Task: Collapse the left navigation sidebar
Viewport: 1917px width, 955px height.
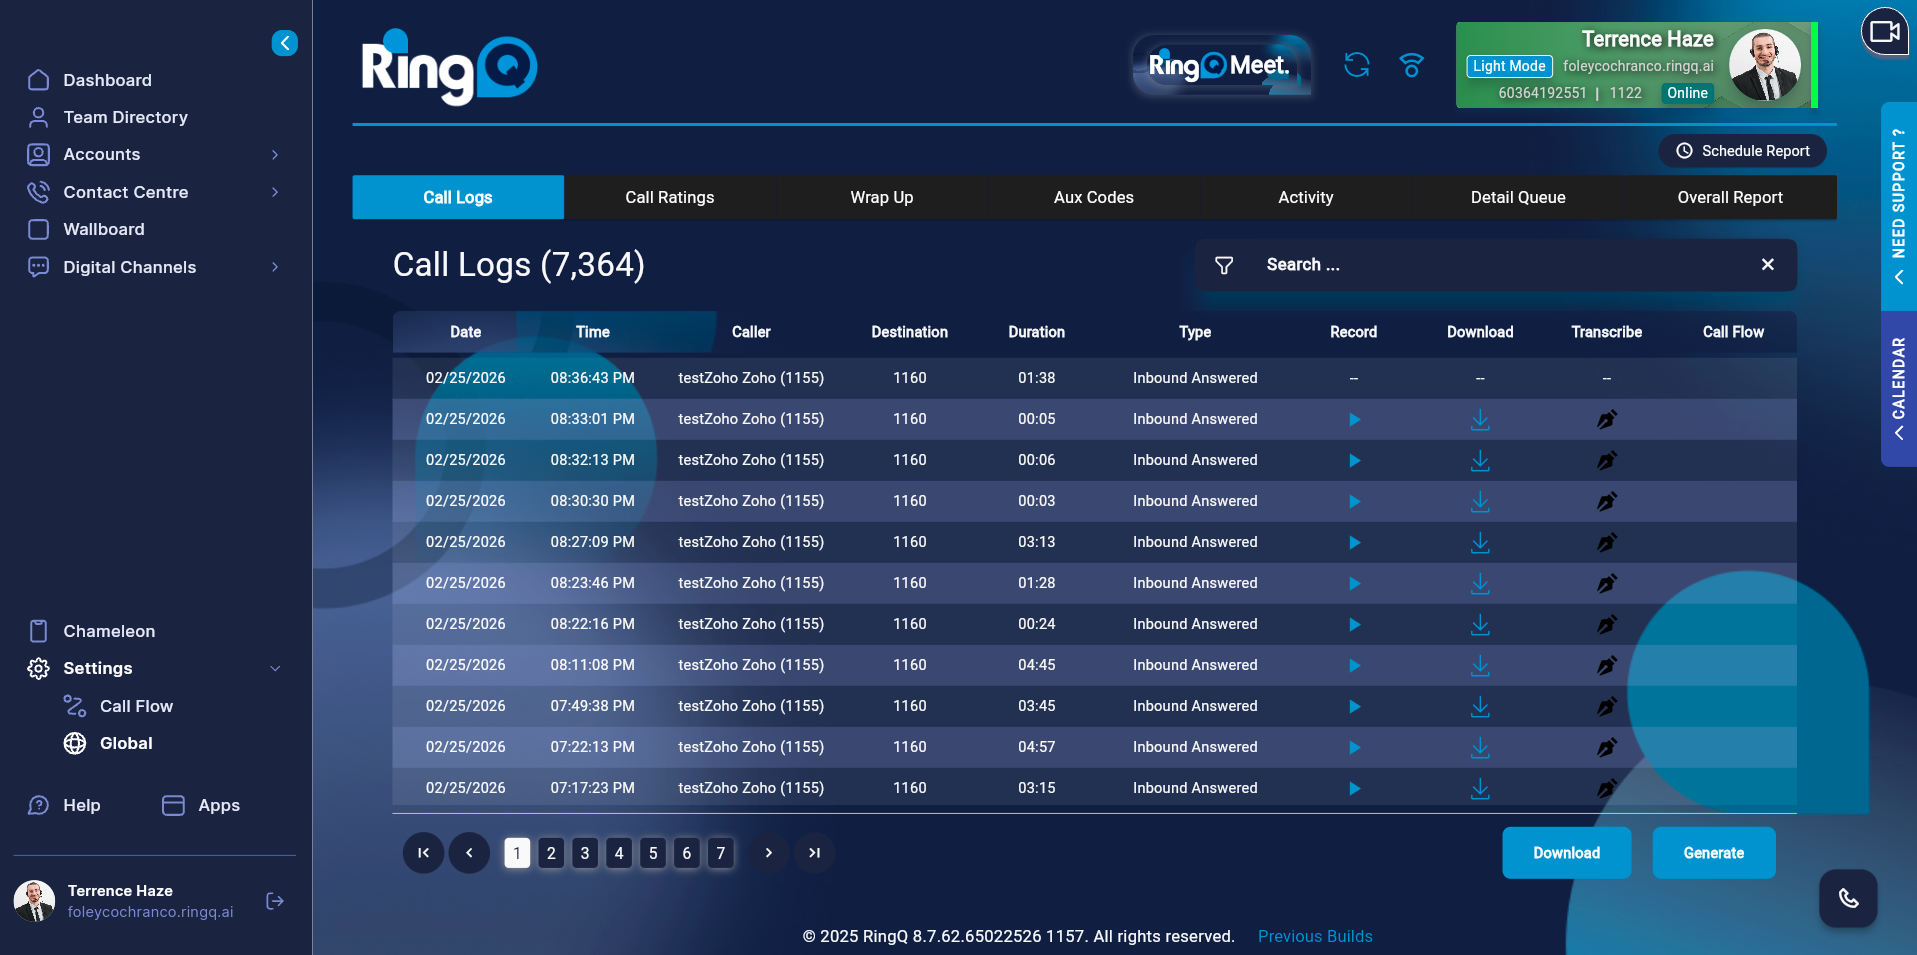Action: (x=284, y=43)
